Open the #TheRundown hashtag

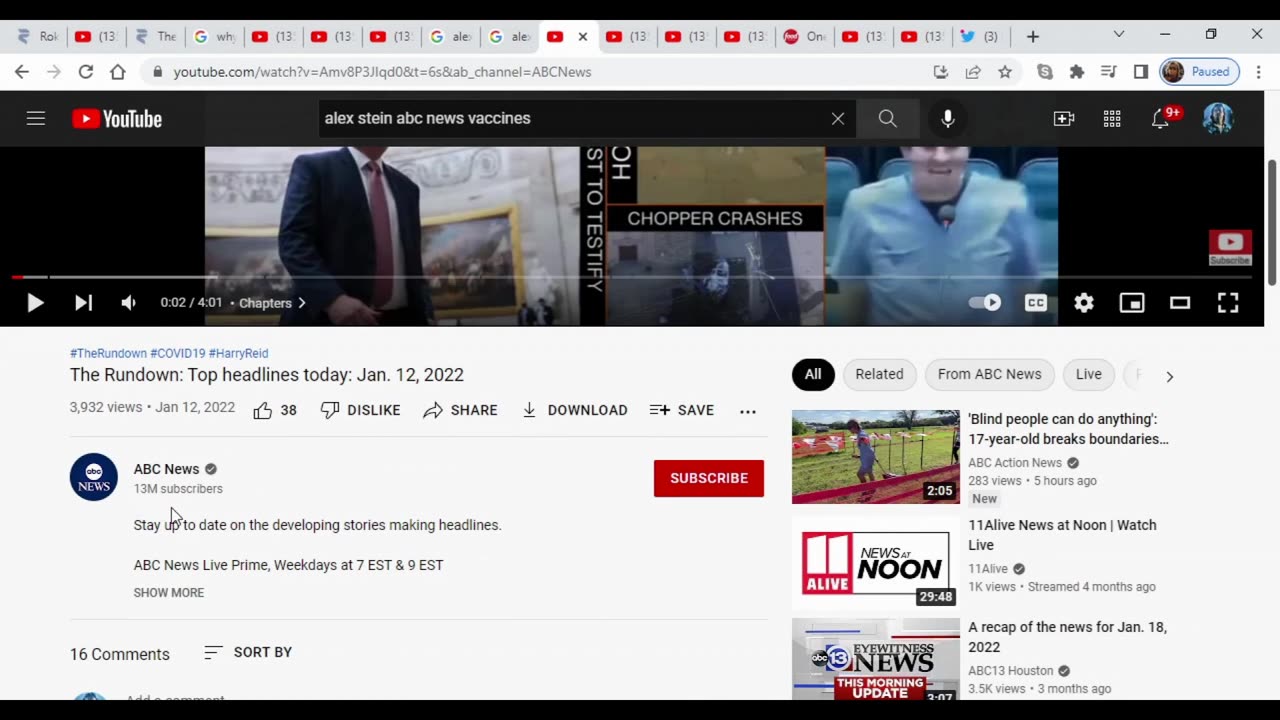point(108,353)
